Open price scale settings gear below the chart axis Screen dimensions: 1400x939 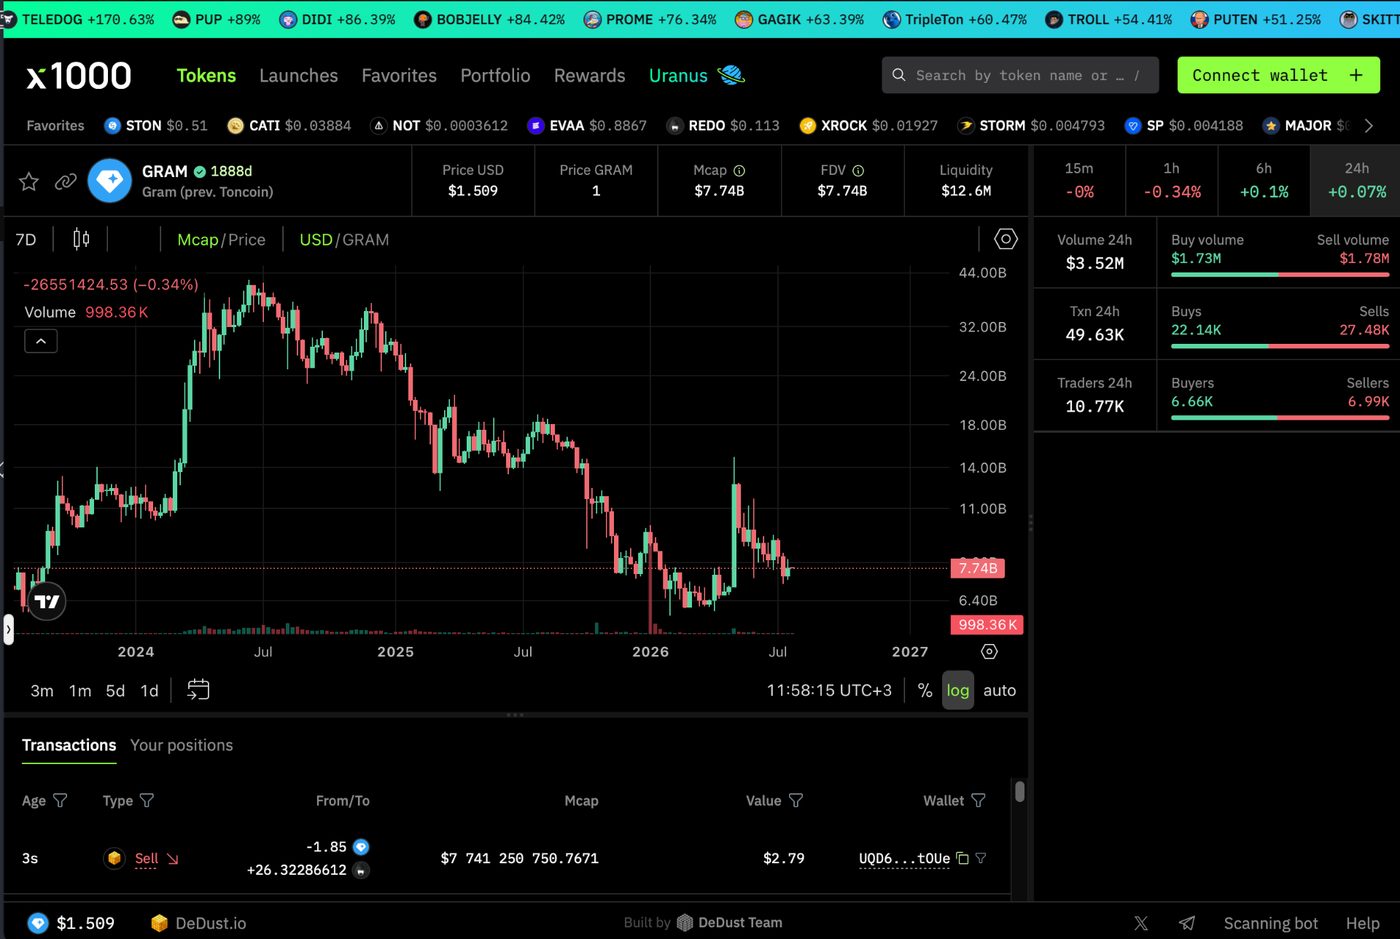pyautogui.click(x=989, y=651)
